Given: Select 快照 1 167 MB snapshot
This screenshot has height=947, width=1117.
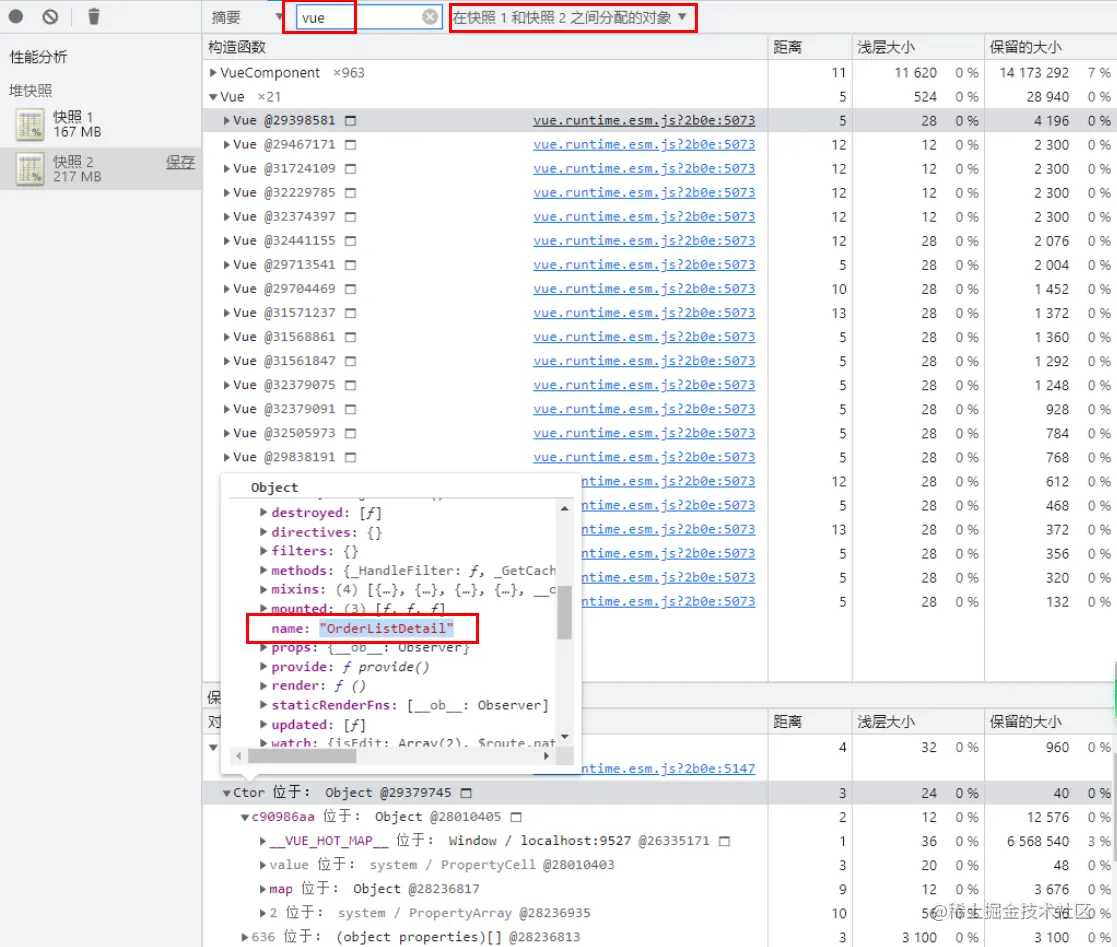Looking at the screenshot, I should click(x=100, y=124).
